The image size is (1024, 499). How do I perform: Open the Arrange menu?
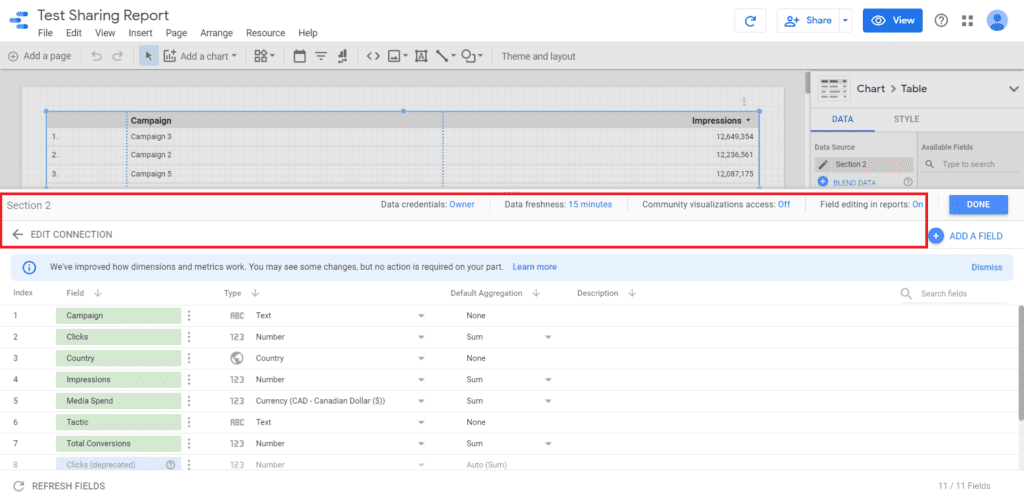(216, 33)
